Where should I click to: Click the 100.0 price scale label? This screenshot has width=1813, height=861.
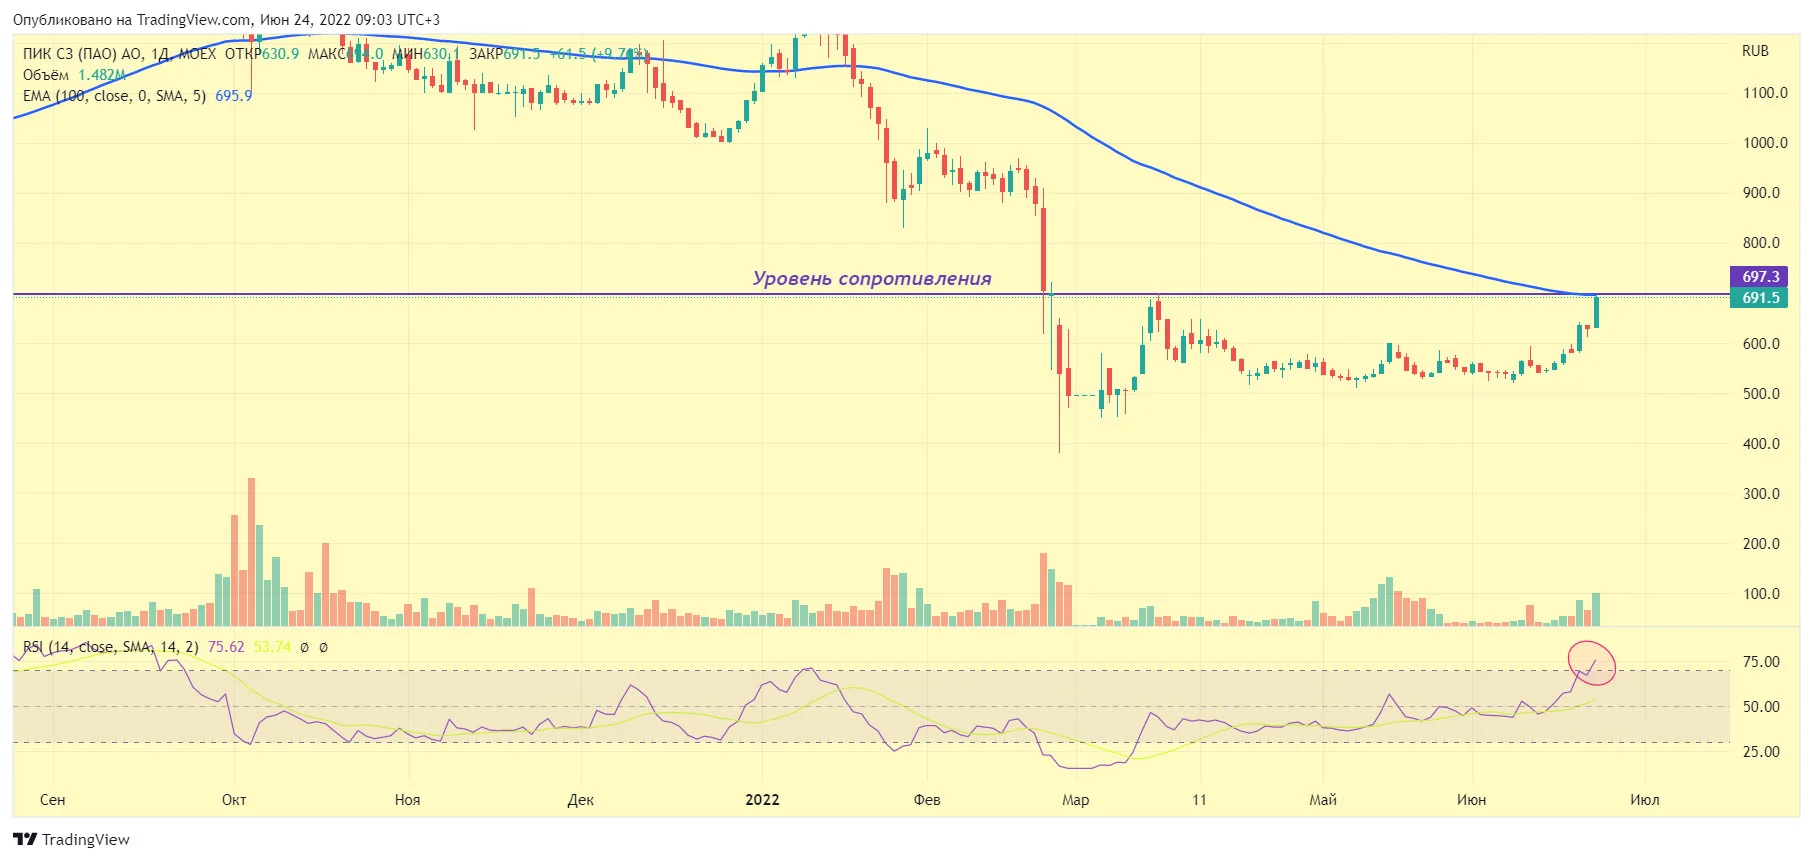point(1761,594)
